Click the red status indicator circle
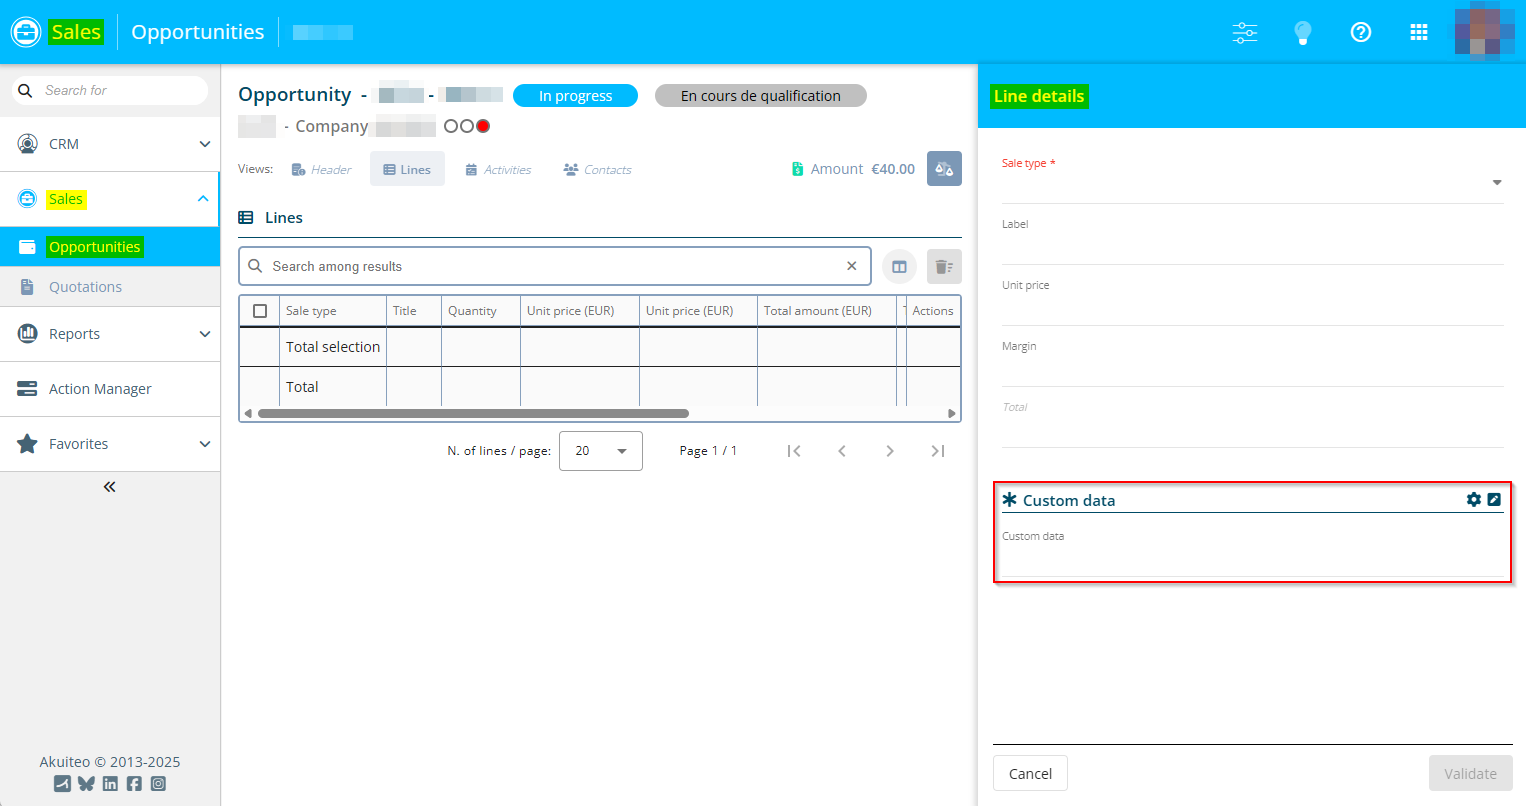Image resolution: width=1526 pixels, height=806 pixels. coord(483,126)
